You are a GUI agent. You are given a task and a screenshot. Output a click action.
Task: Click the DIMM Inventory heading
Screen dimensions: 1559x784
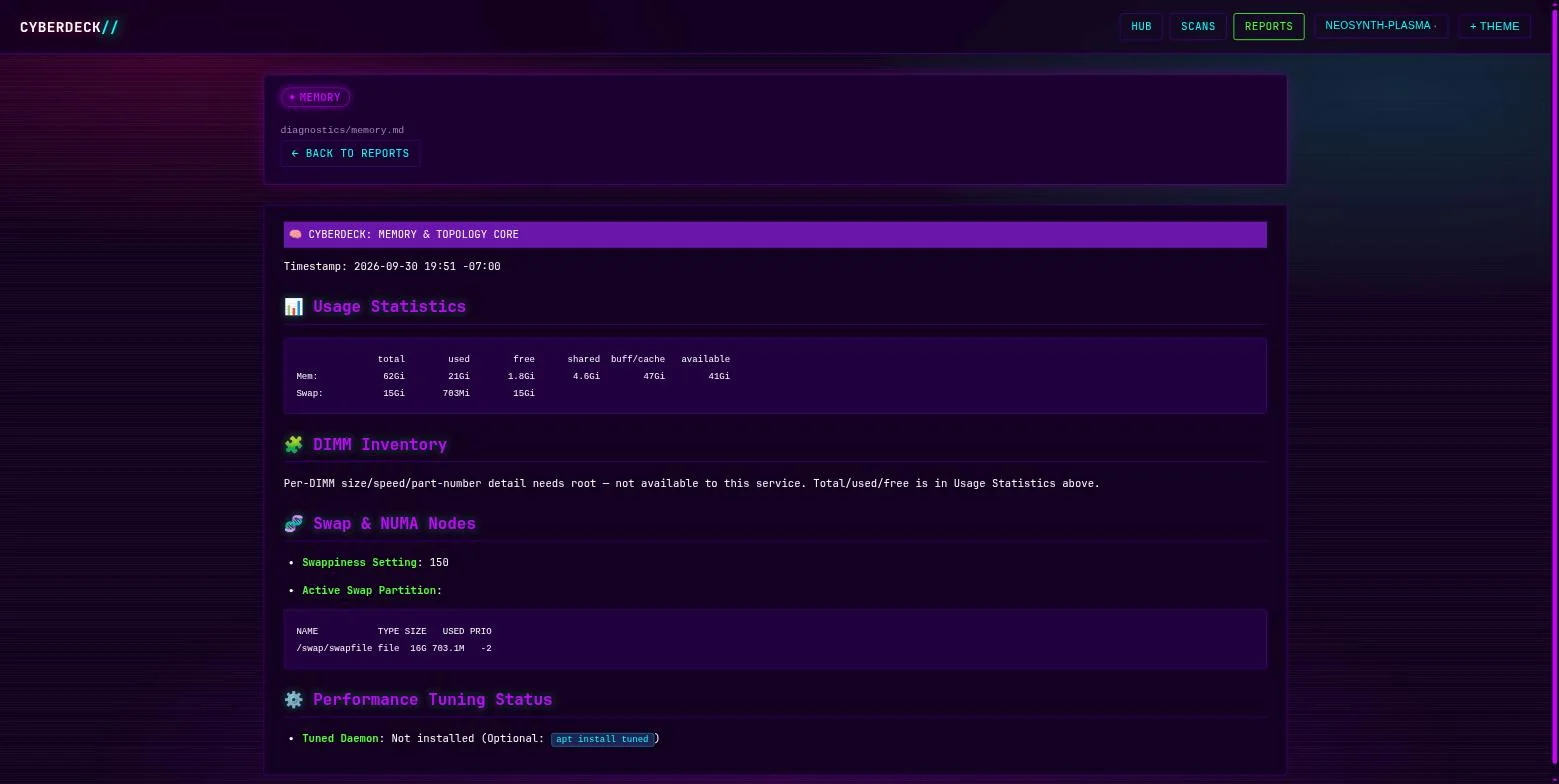(380, 445)
